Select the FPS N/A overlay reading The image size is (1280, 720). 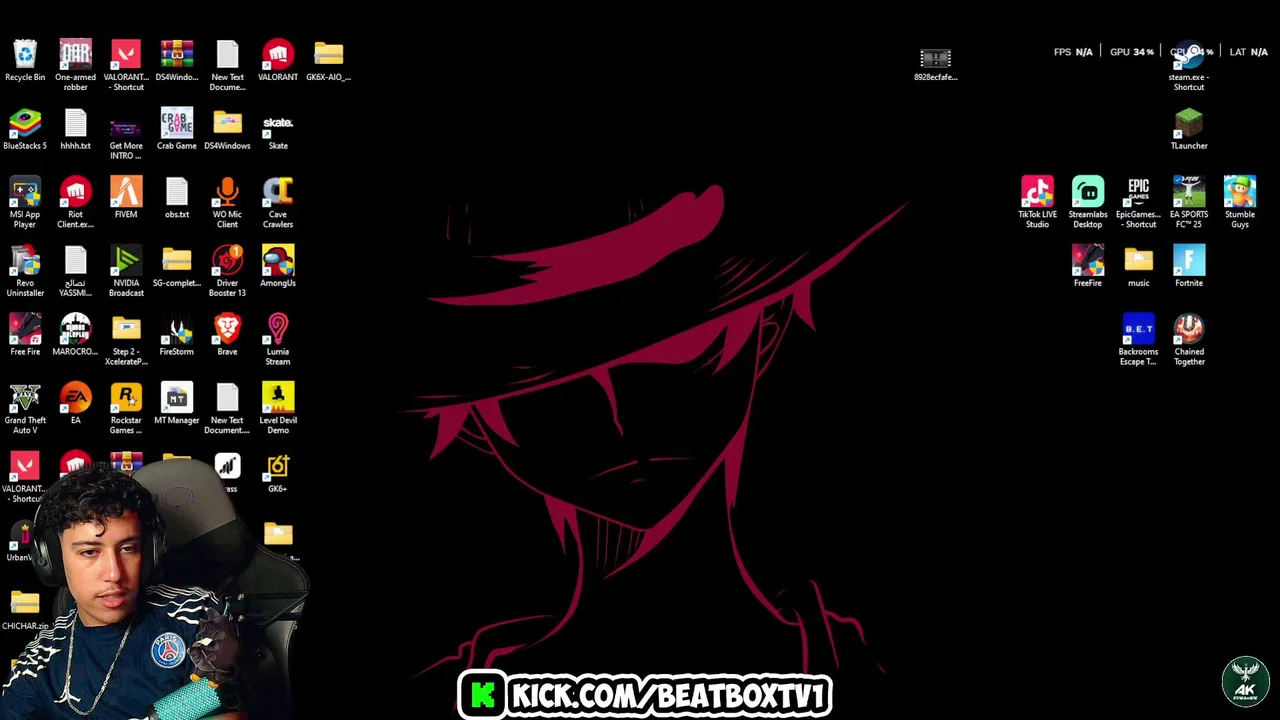click(x=1073, y=52)
